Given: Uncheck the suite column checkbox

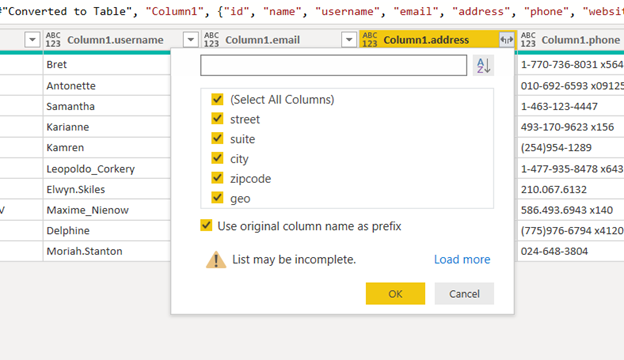Looking at the screenshot, I should pyautogui.click(x=217, y=138).
